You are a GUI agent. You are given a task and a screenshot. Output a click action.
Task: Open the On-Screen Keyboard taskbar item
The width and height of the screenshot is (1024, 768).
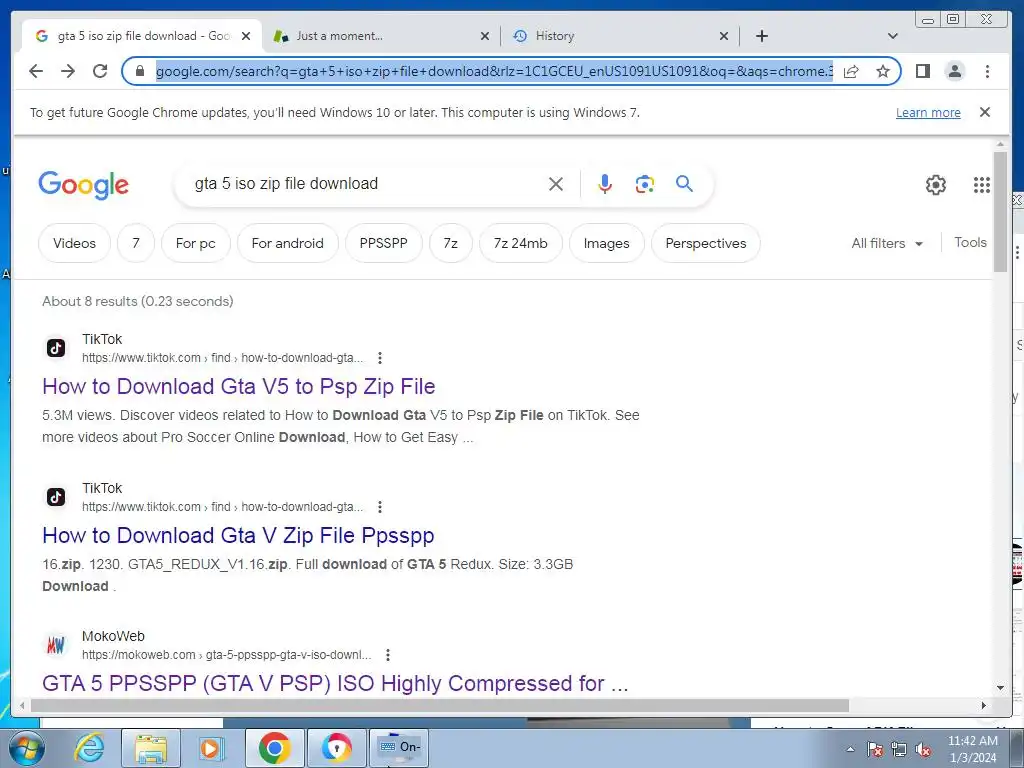coord(399,748)
